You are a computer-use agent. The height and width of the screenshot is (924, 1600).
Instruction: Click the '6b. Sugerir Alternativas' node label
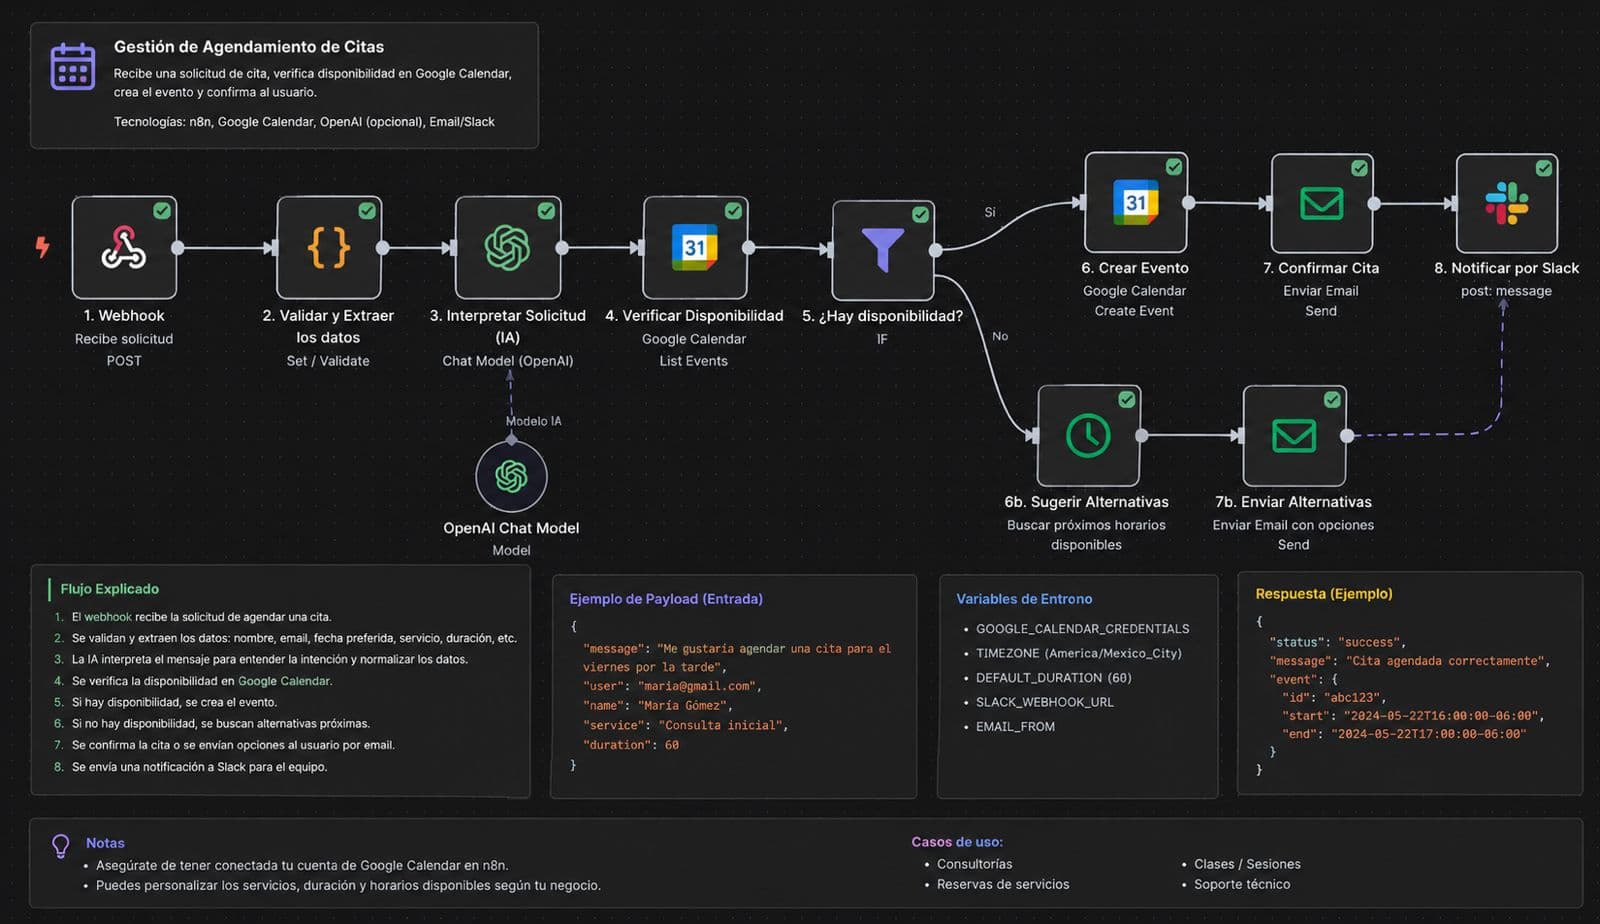[x=1086, y=502]
